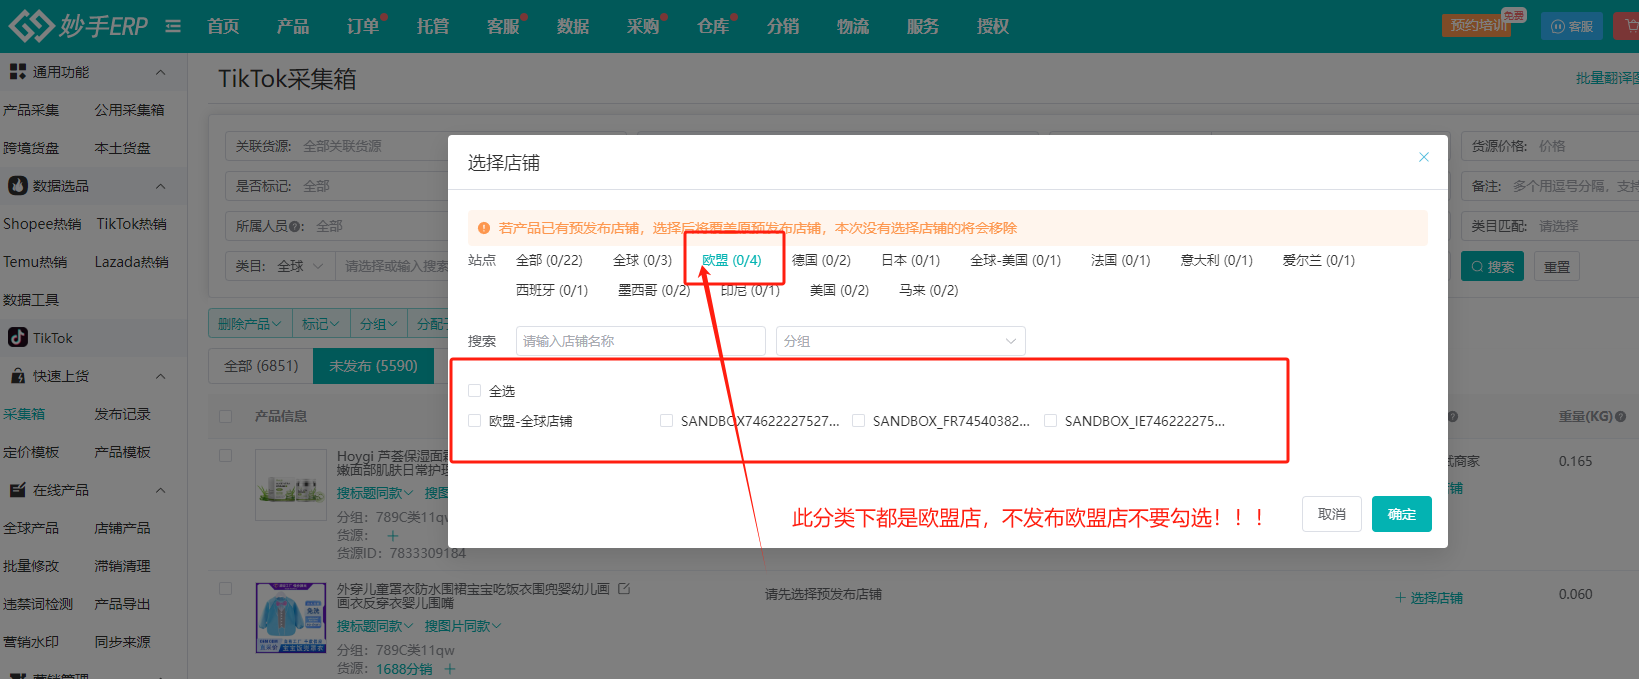Click the help icon beside 所属人员
Image resolution: width=1639 pixels, height=679 pixels.
click(x=296, y=226)
